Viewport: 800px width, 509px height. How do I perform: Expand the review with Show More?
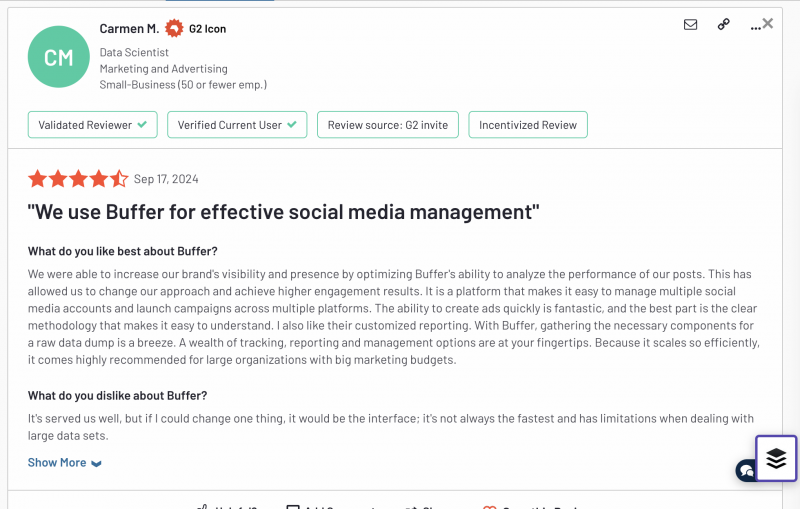point(64,463)
